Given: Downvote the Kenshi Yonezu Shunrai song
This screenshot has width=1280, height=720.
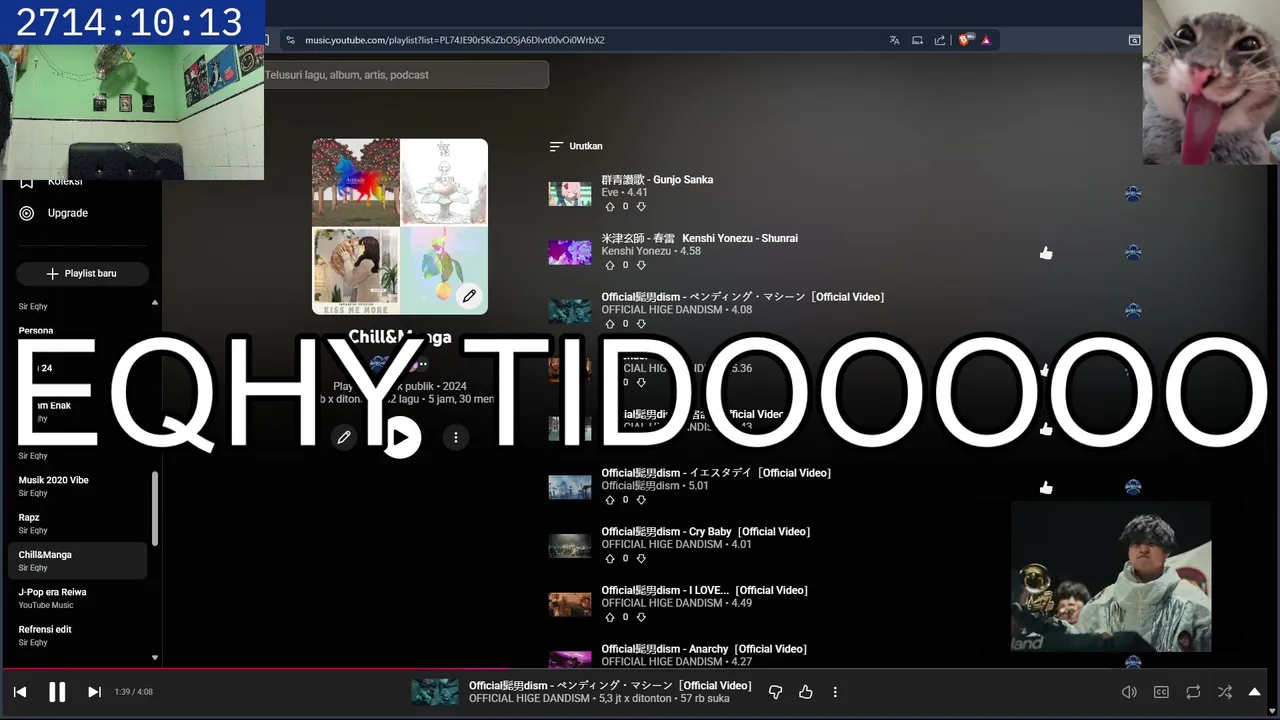Looking at the screenshot, I should click(x=641, y=265).
